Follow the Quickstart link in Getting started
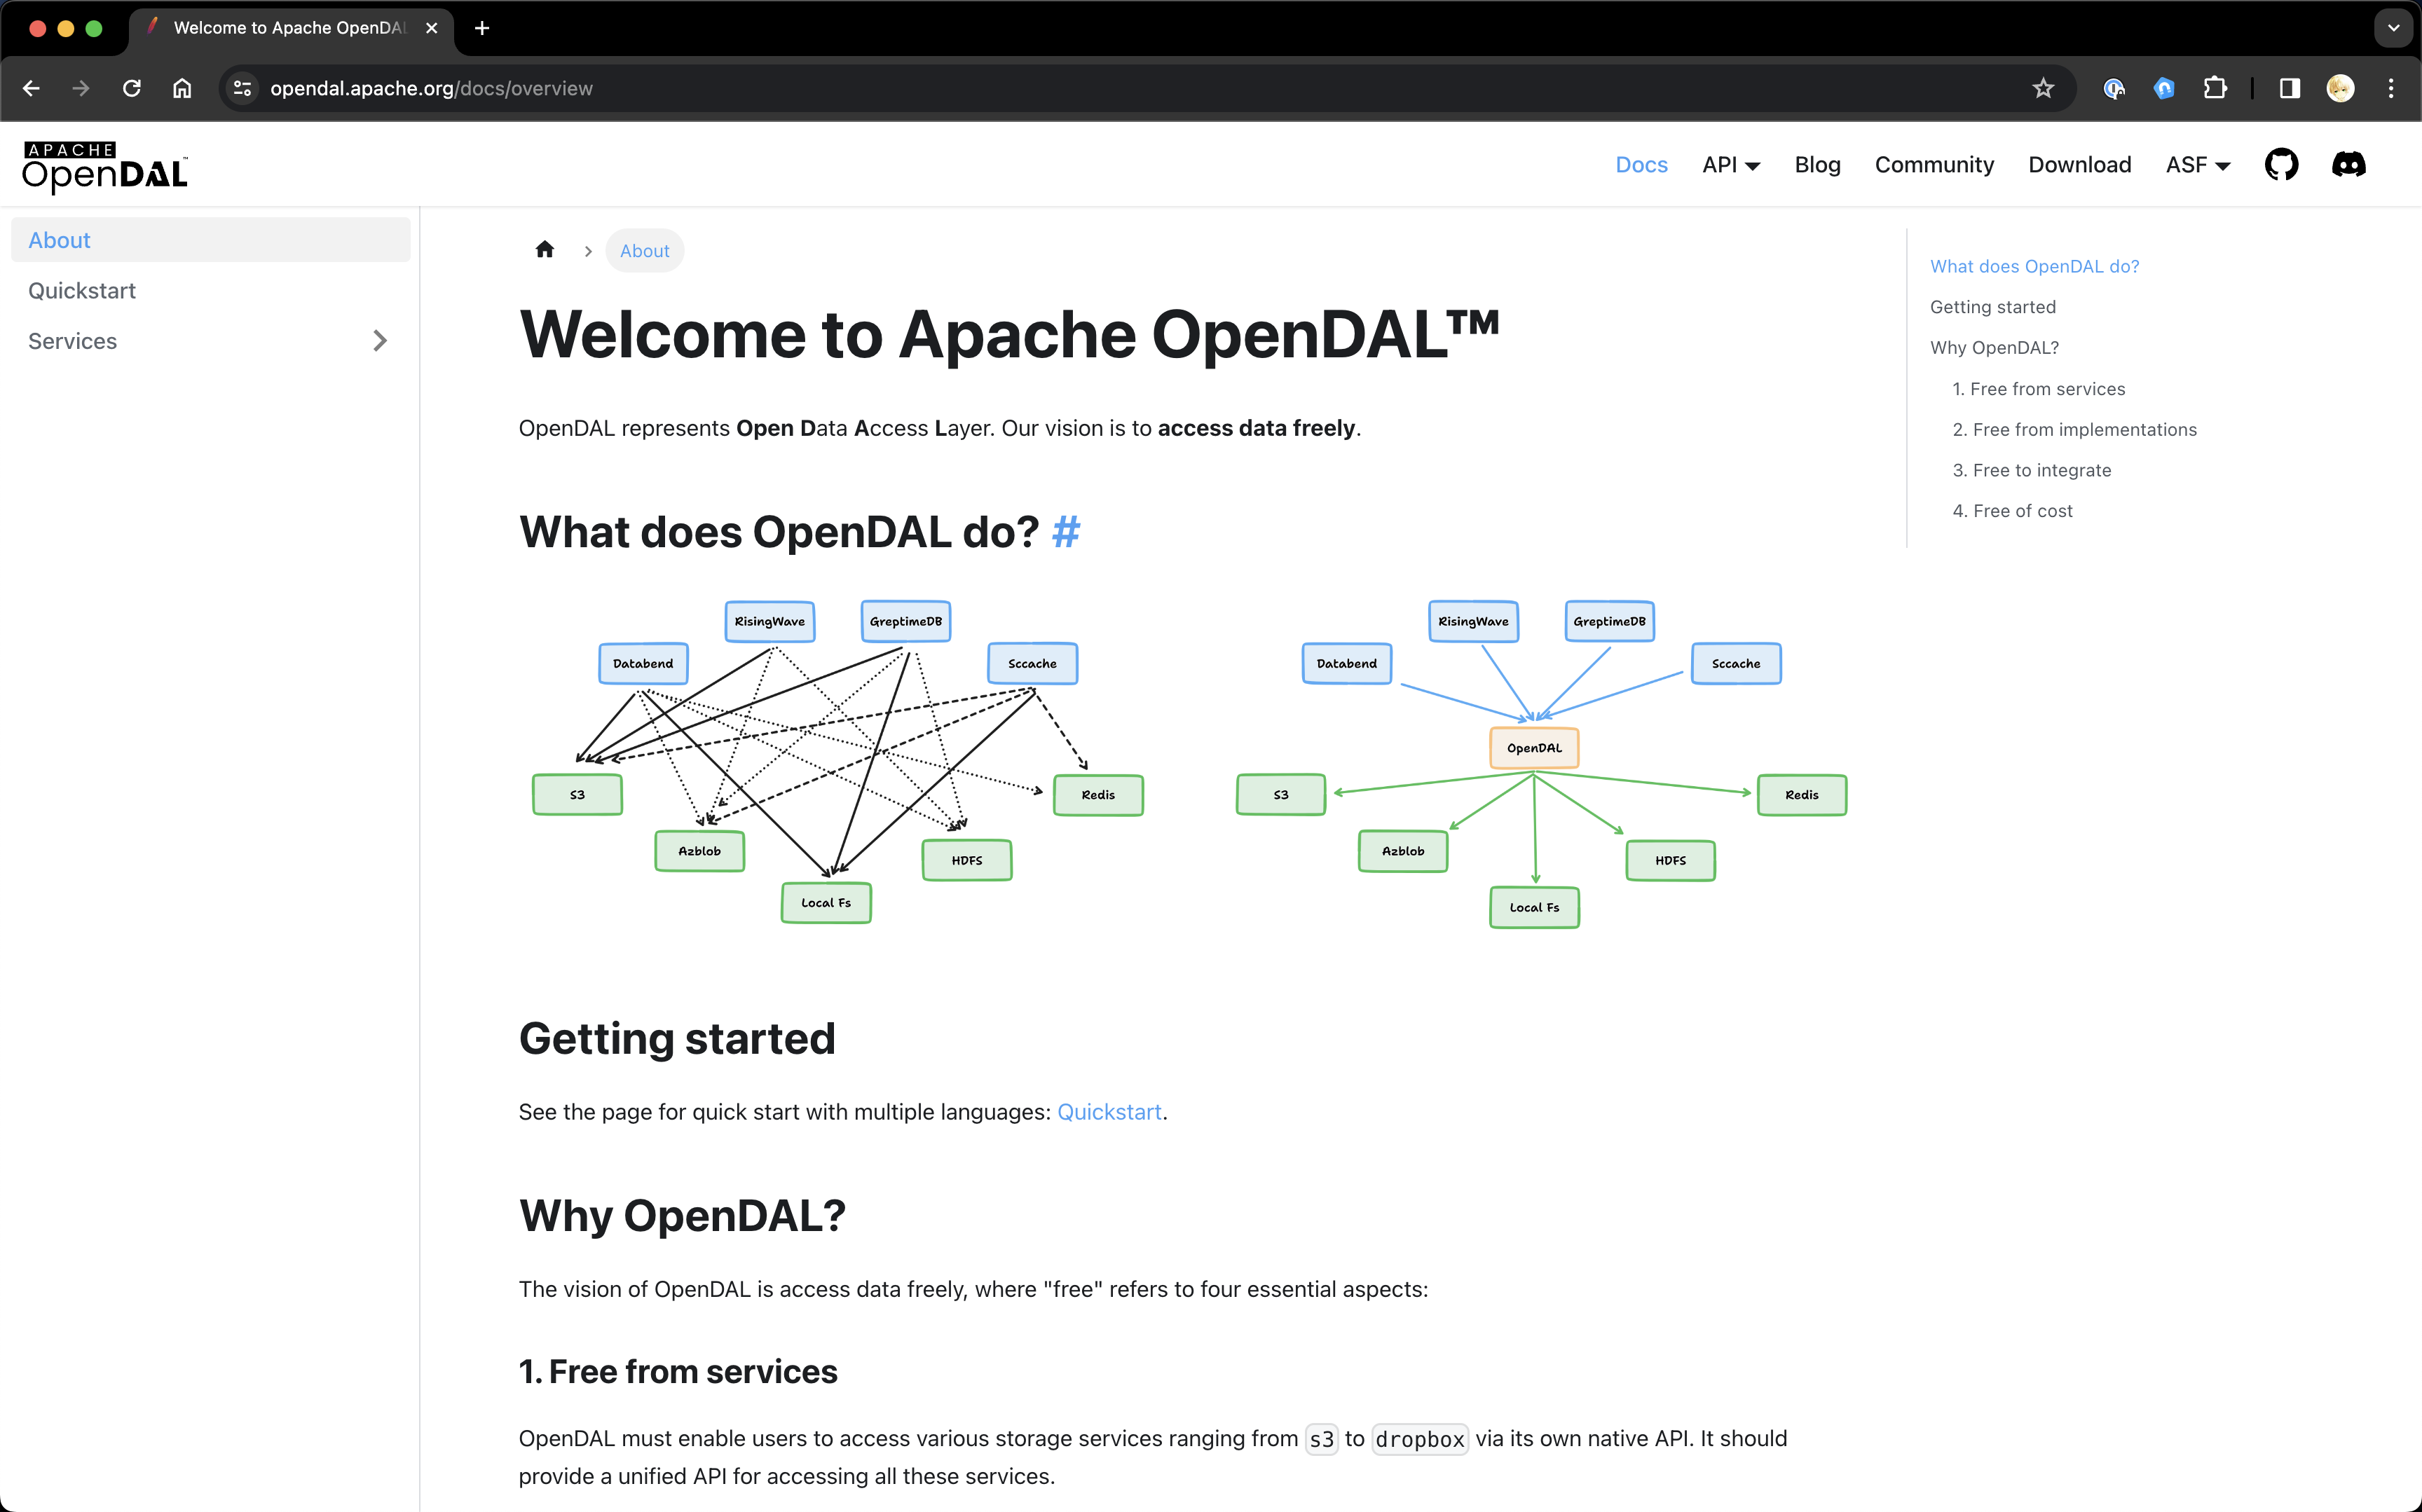The width and height of the screenshot is (2422, 1512). [x=1109, y=1112]
